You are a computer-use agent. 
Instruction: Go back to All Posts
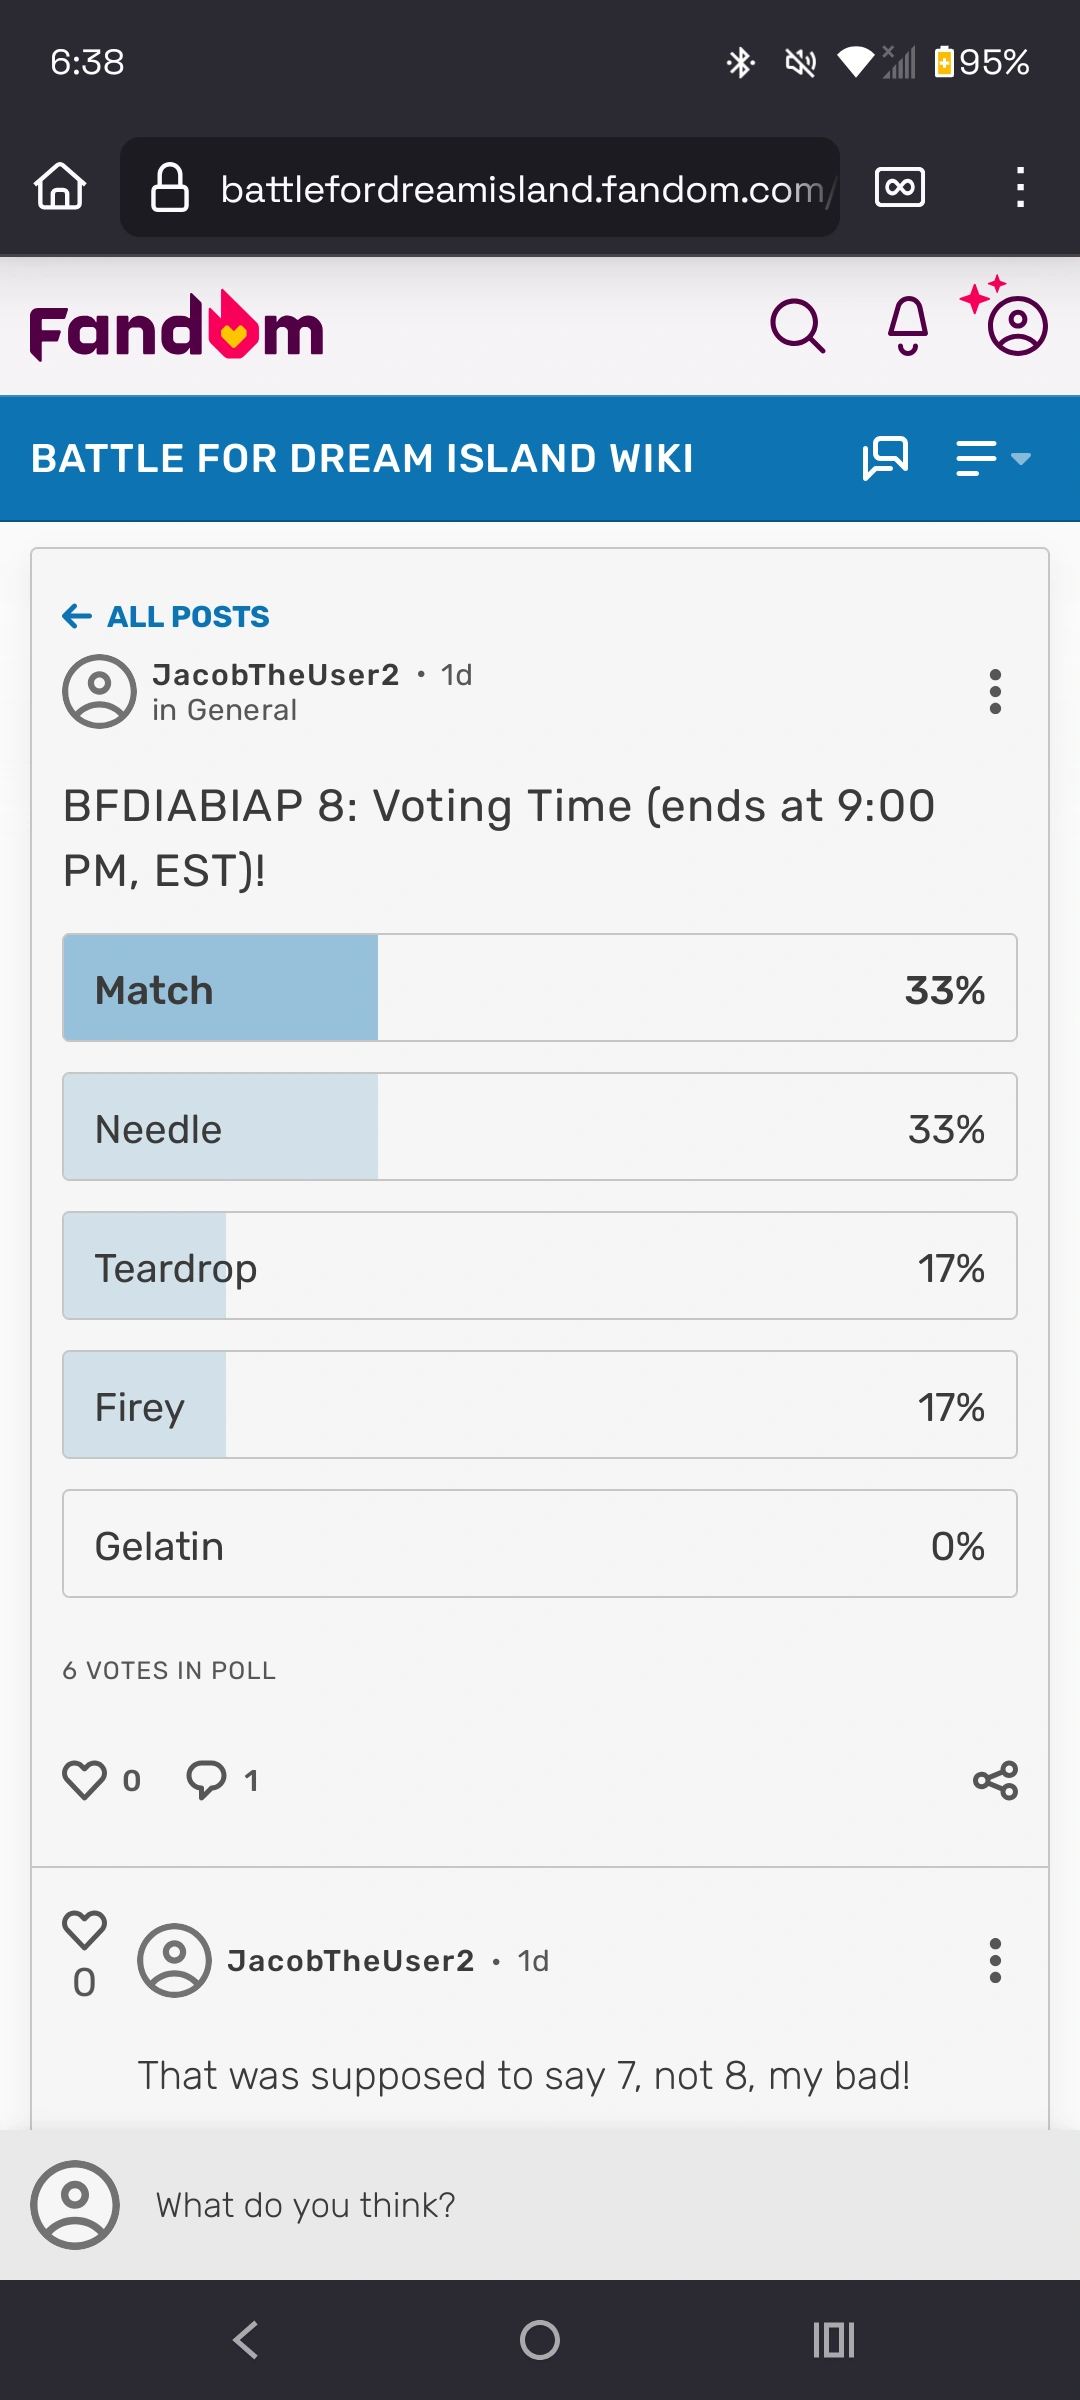165,616
